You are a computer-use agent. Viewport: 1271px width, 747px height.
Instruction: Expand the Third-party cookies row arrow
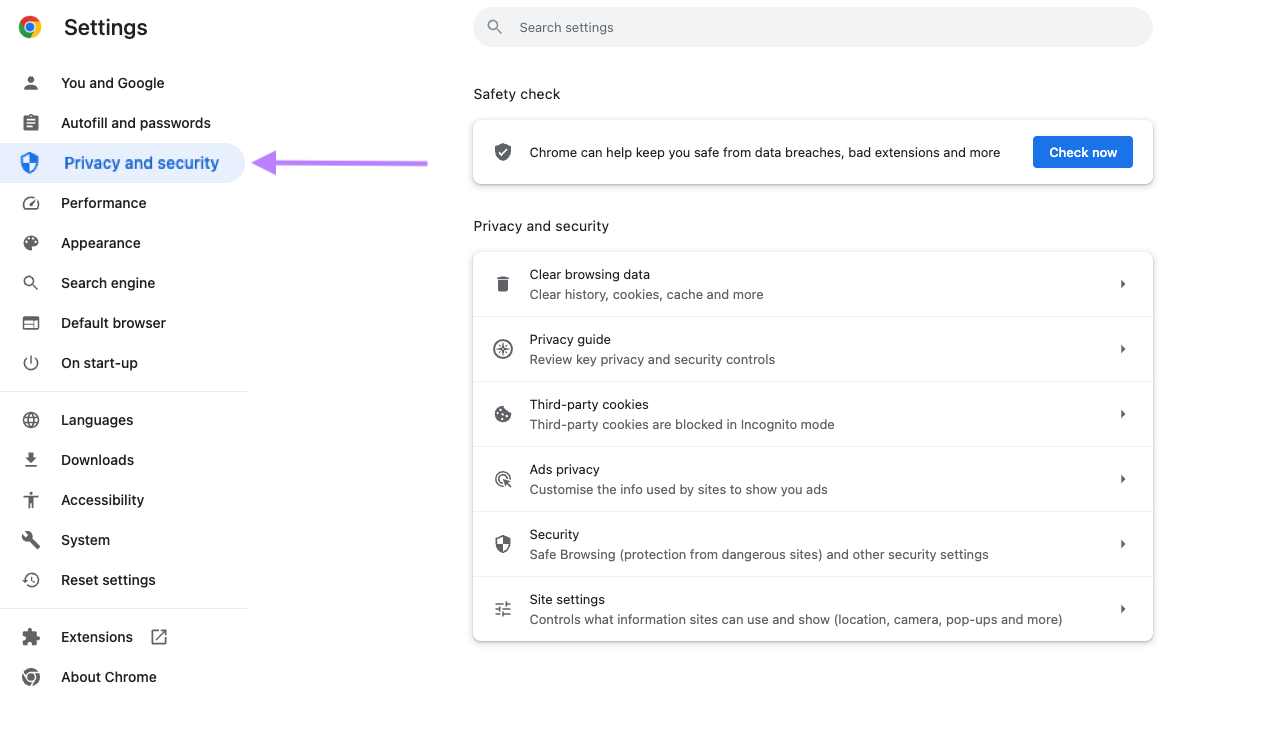click(x=1123, y=414)
